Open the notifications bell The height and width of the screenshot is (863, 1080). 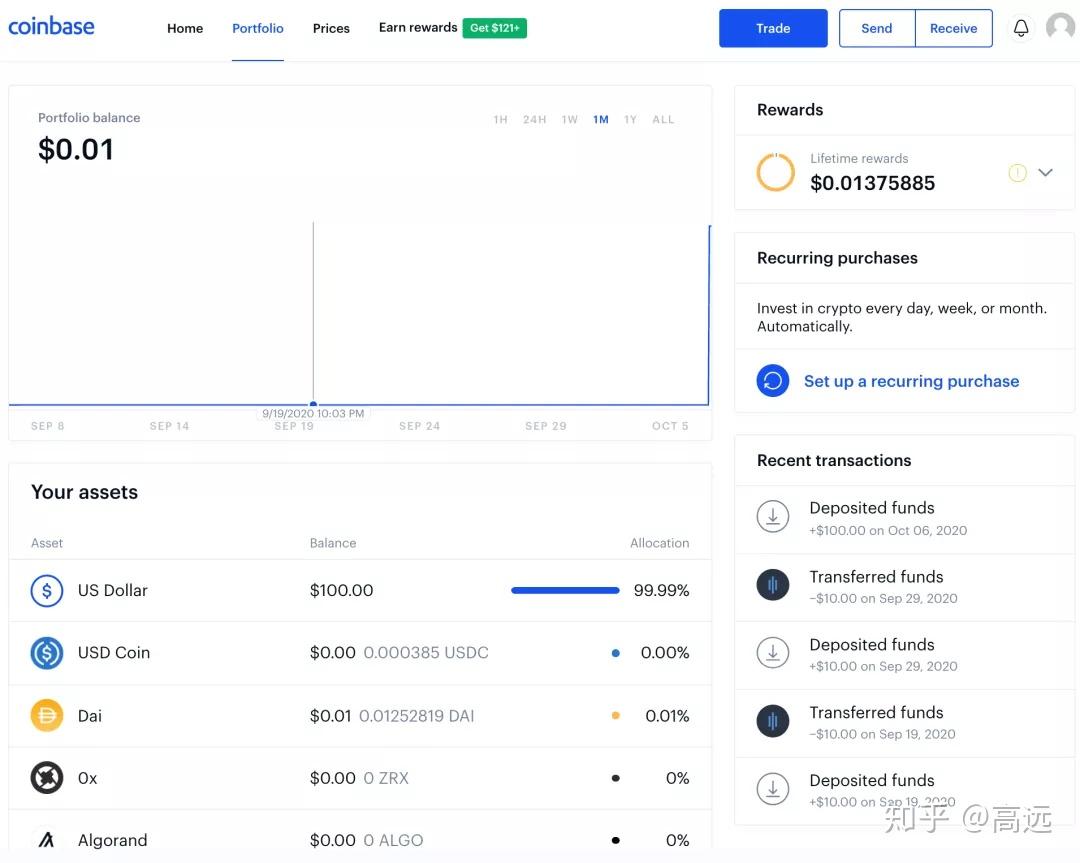tap(1021, 28)
